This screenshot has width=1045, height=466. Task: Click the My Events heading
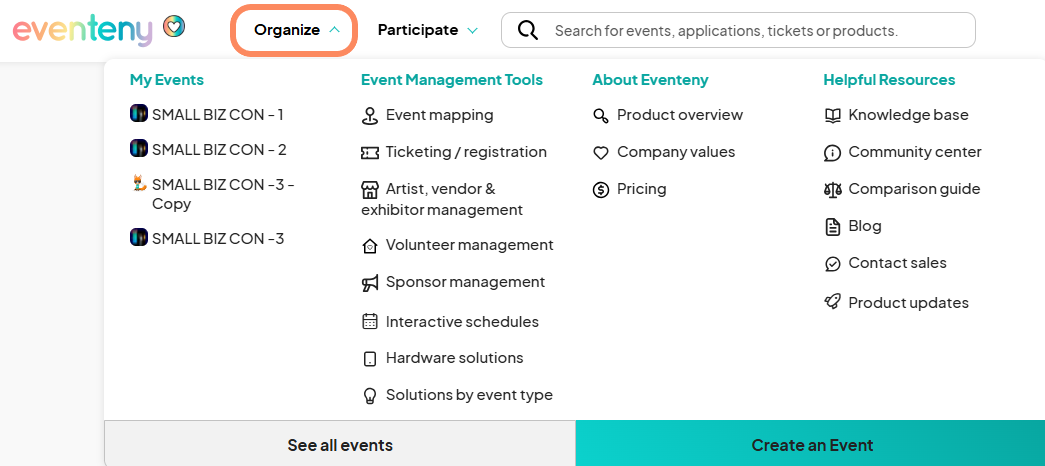click(x=167, y=80)
